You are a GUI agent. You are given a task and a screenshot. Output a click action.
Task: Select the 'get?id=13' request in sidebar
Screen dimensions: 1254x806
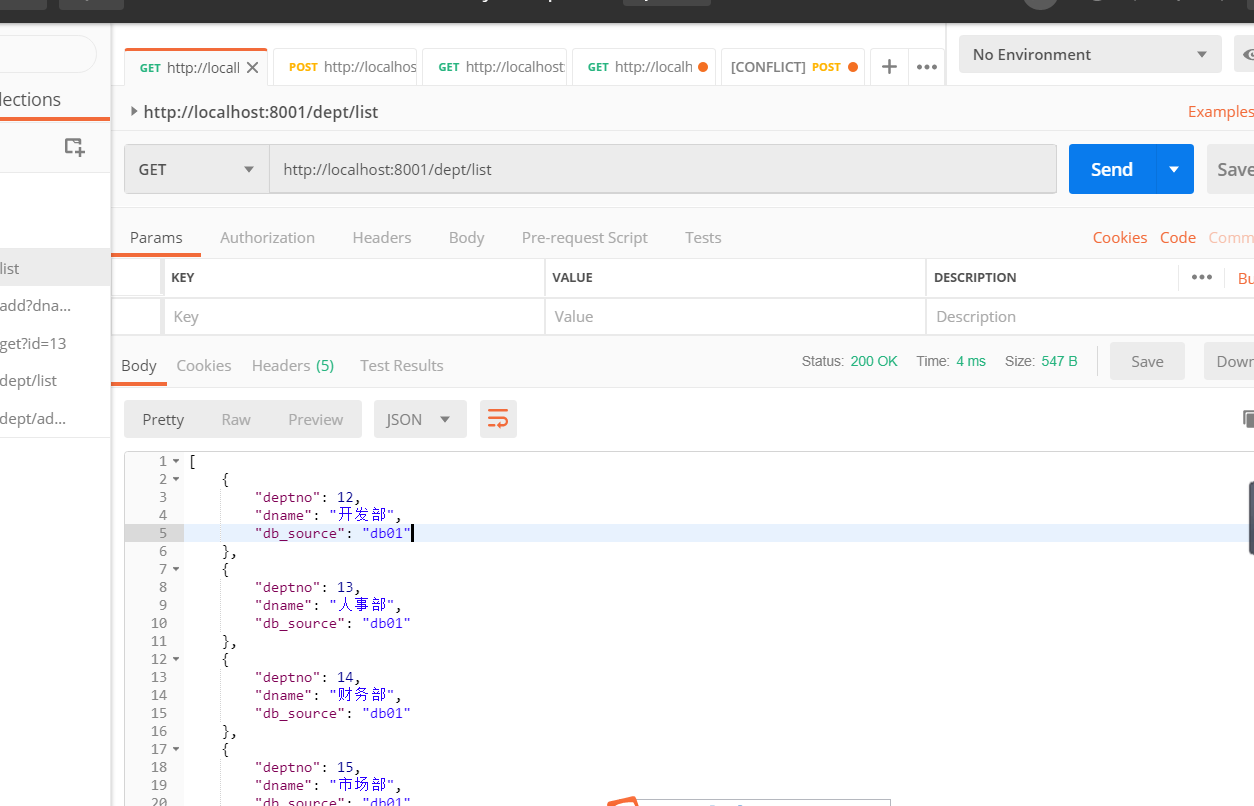click(55, 343)
